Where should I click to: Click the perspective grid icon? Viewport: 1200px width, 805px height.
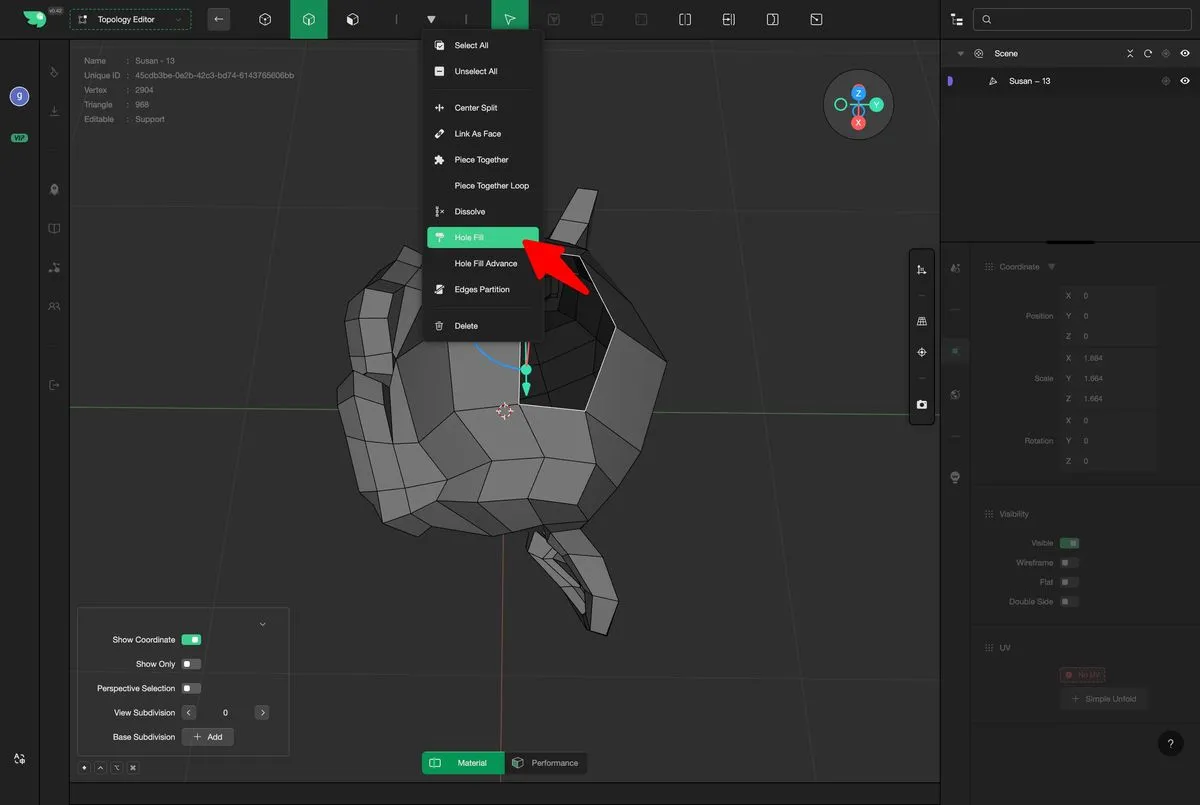(921, 321)
